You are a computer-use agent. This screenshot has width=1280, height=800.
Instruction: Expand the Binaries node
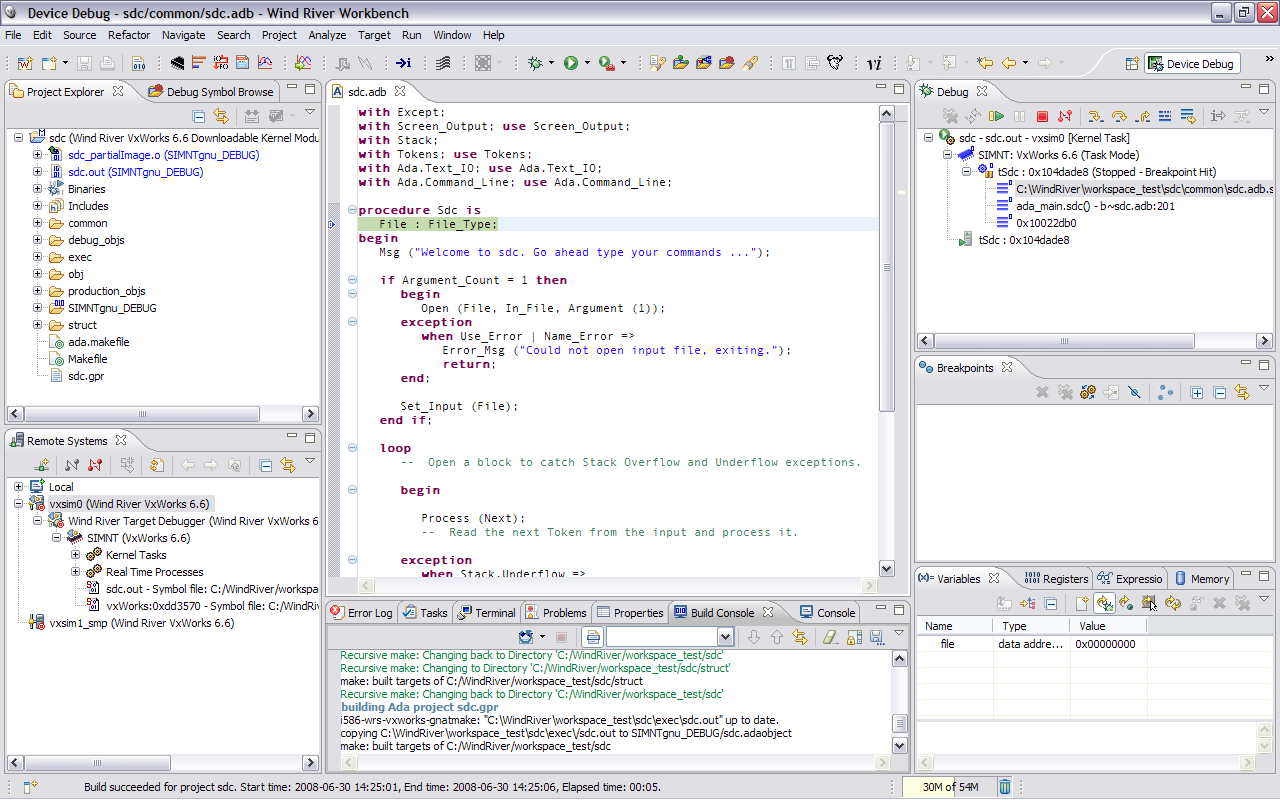pos(38,189)
